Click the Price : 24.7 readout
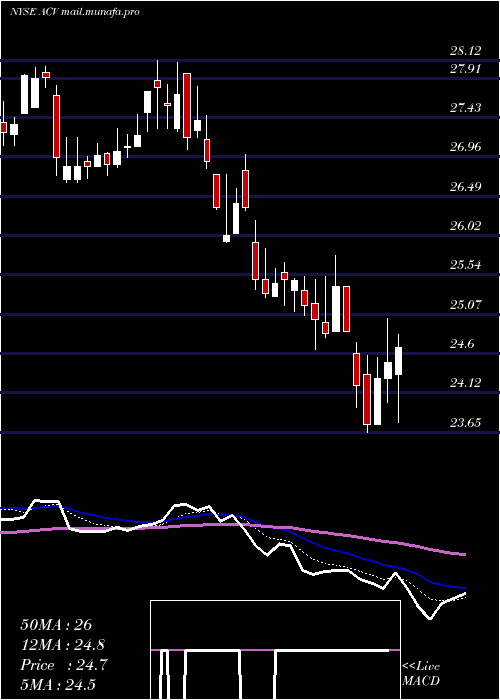 63,665
